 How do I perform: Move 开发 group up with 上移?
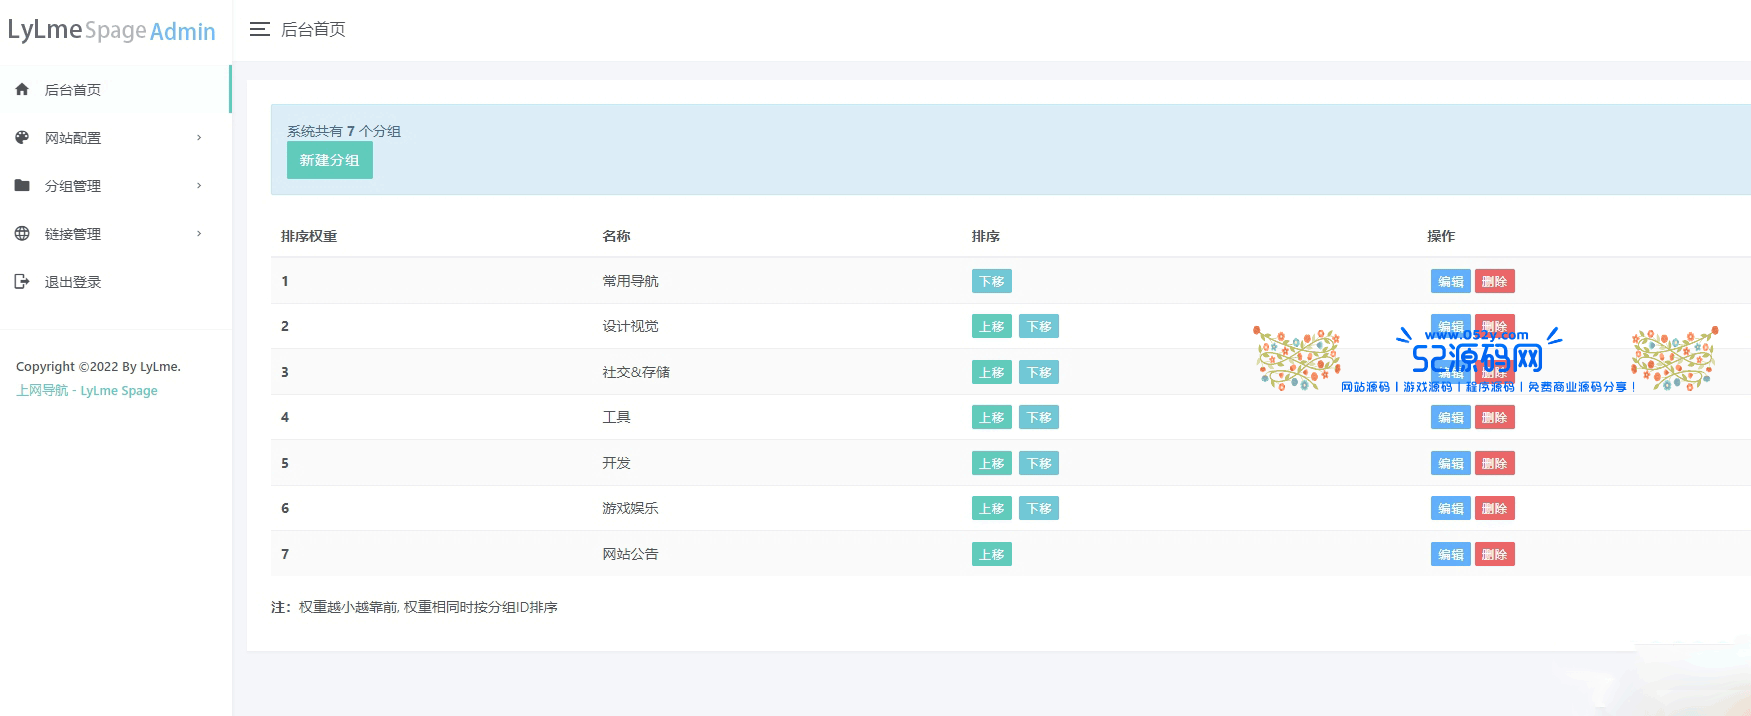pos(991,464)
